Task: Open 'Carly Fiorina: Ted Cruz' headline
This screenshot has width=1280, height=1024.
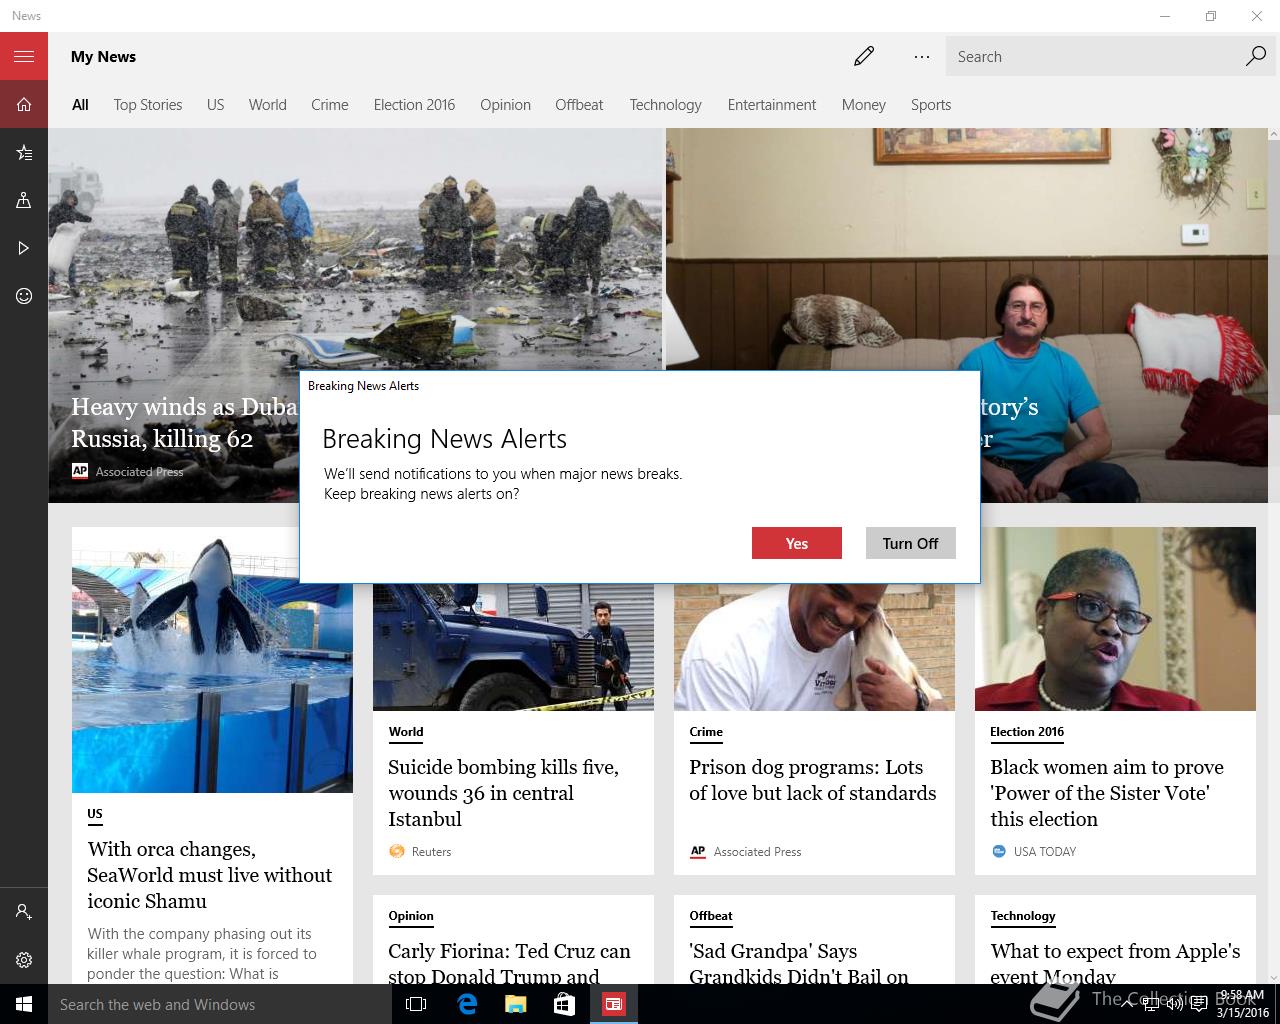Action: pyautogui.click(x=509, y=962)
